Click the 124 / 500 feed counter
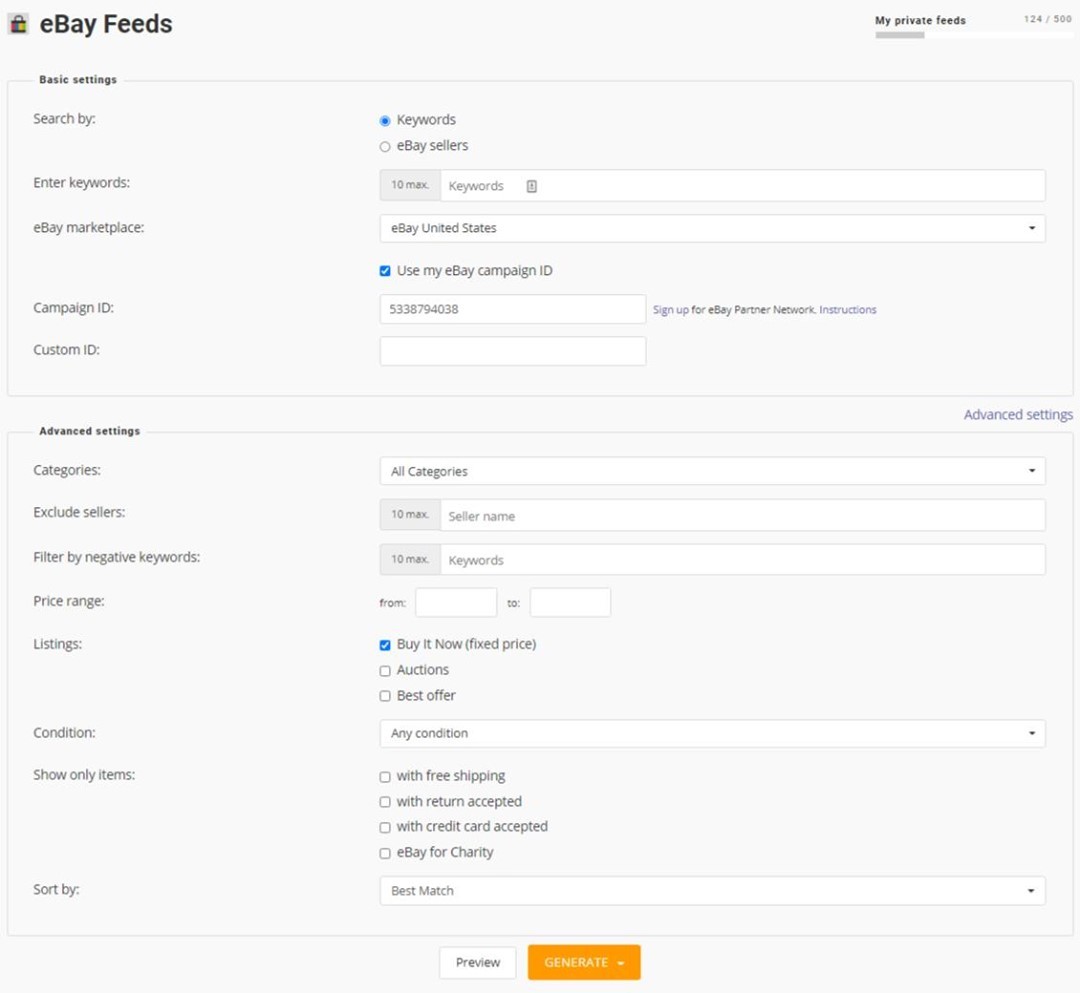1080x993 pixels. (x=1048, y=19)
